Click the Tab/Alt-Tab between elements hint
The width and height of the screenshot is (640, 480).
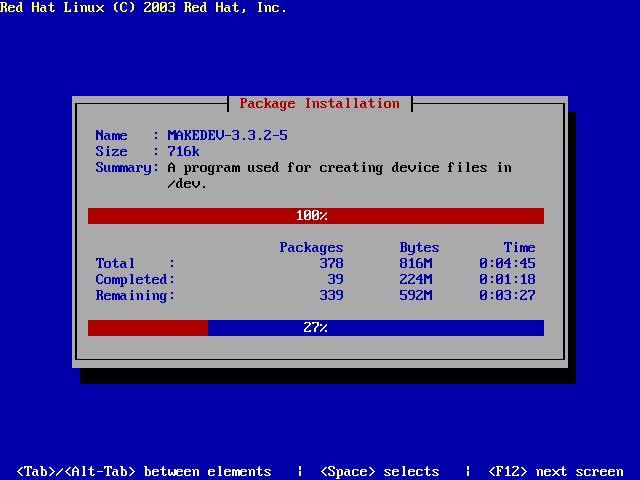144,471
